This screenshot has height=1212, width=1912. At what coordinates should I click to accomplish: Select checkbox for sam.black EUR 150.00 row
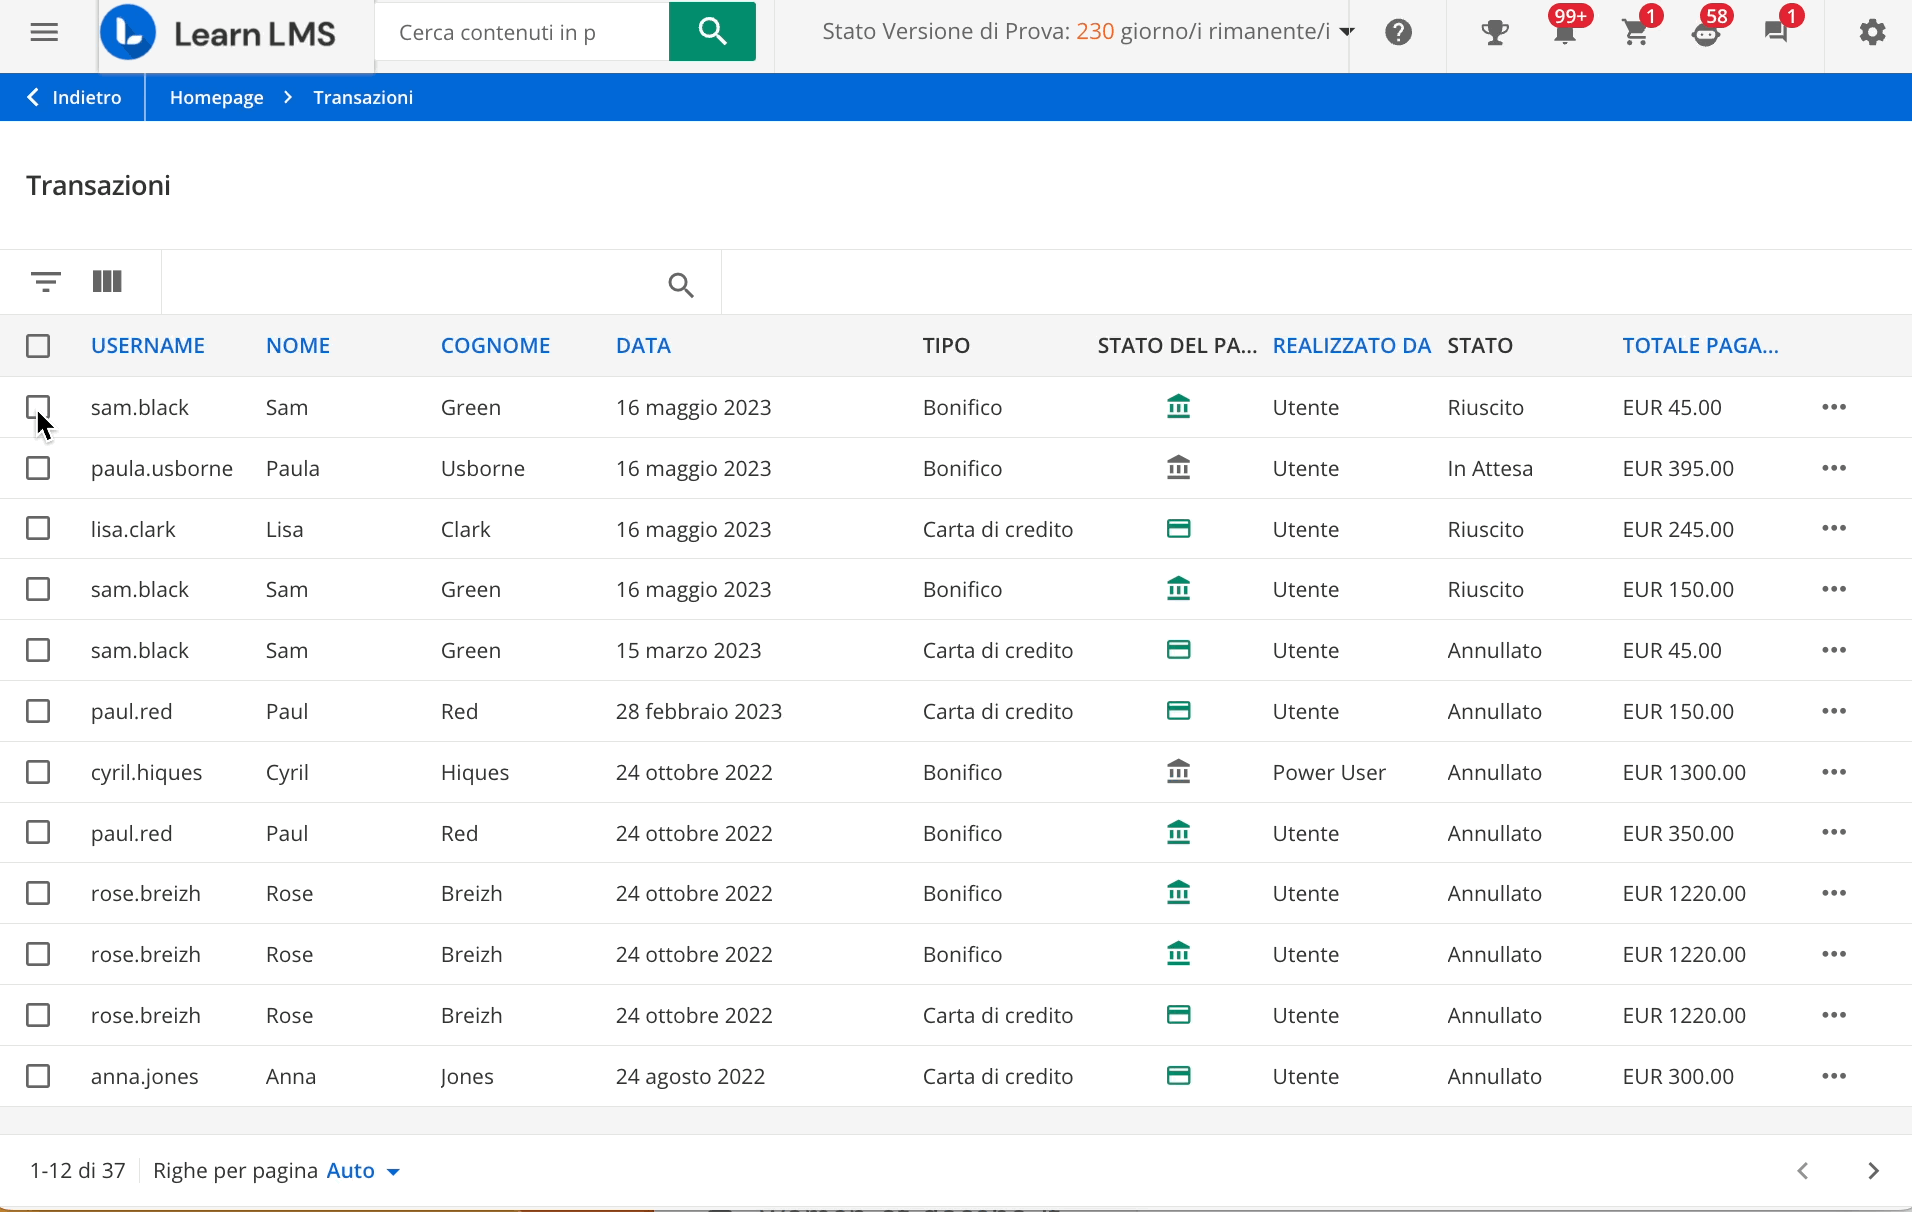coord(38,589)
